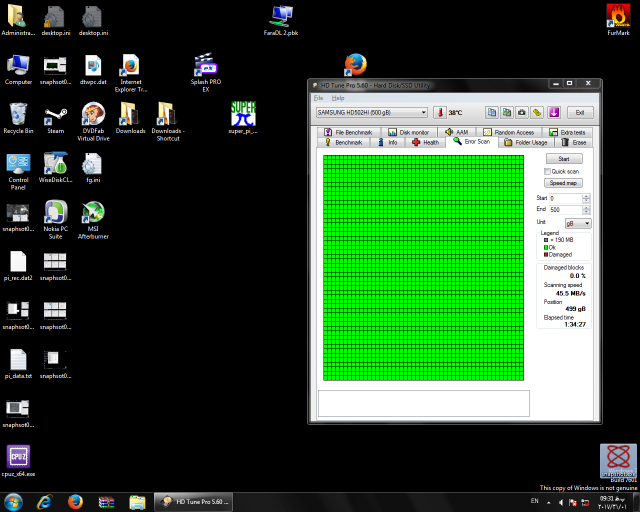Viewport: 640px width, 512px height.
Task: Show hidden tray icons arrow
Action: (549, 503)
